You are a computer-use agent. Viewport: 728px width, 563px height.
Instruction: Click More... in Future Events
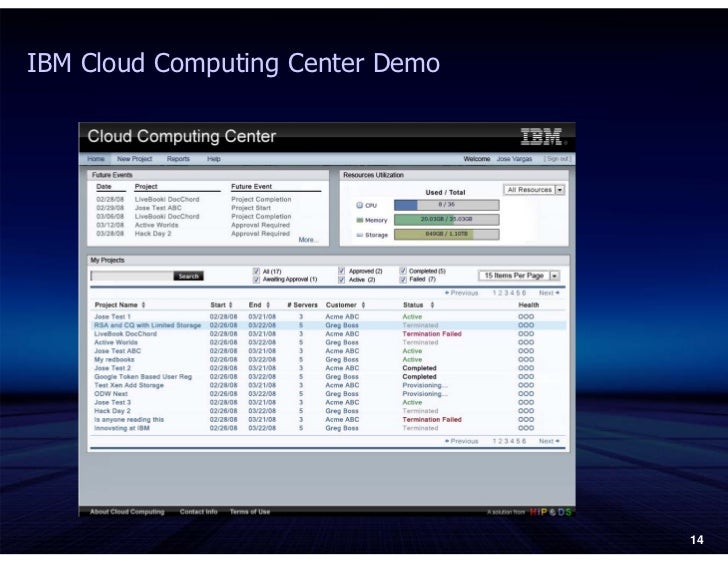308,240
